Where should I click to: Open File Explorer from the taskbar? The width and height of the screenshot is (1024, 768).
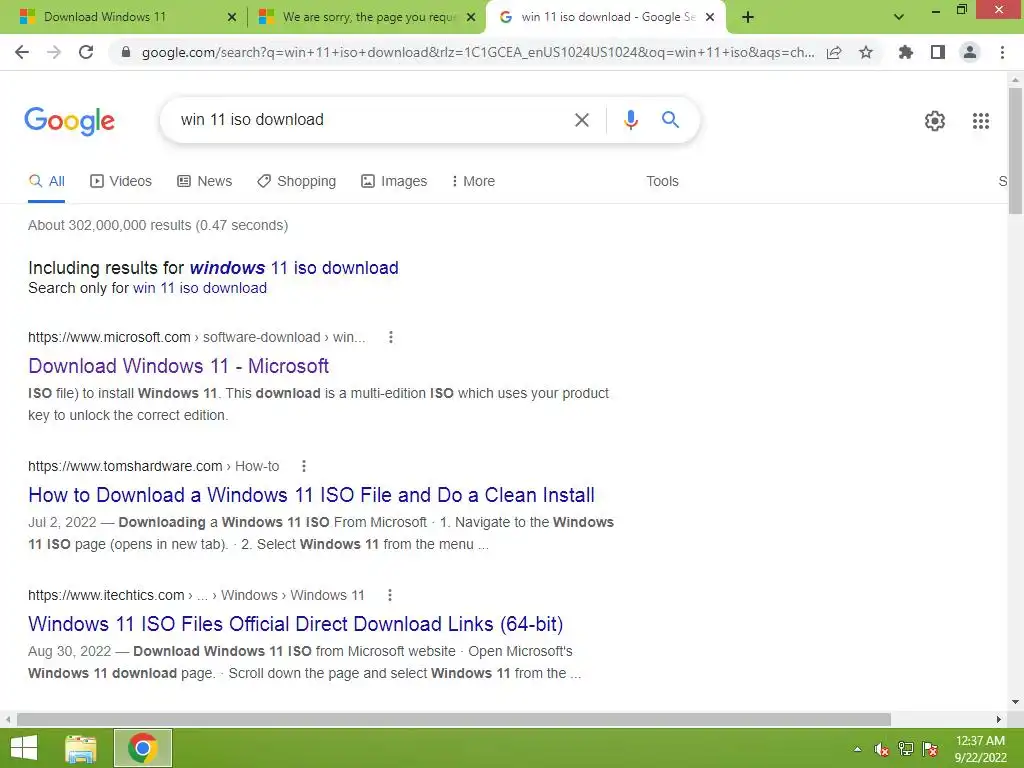81,748
